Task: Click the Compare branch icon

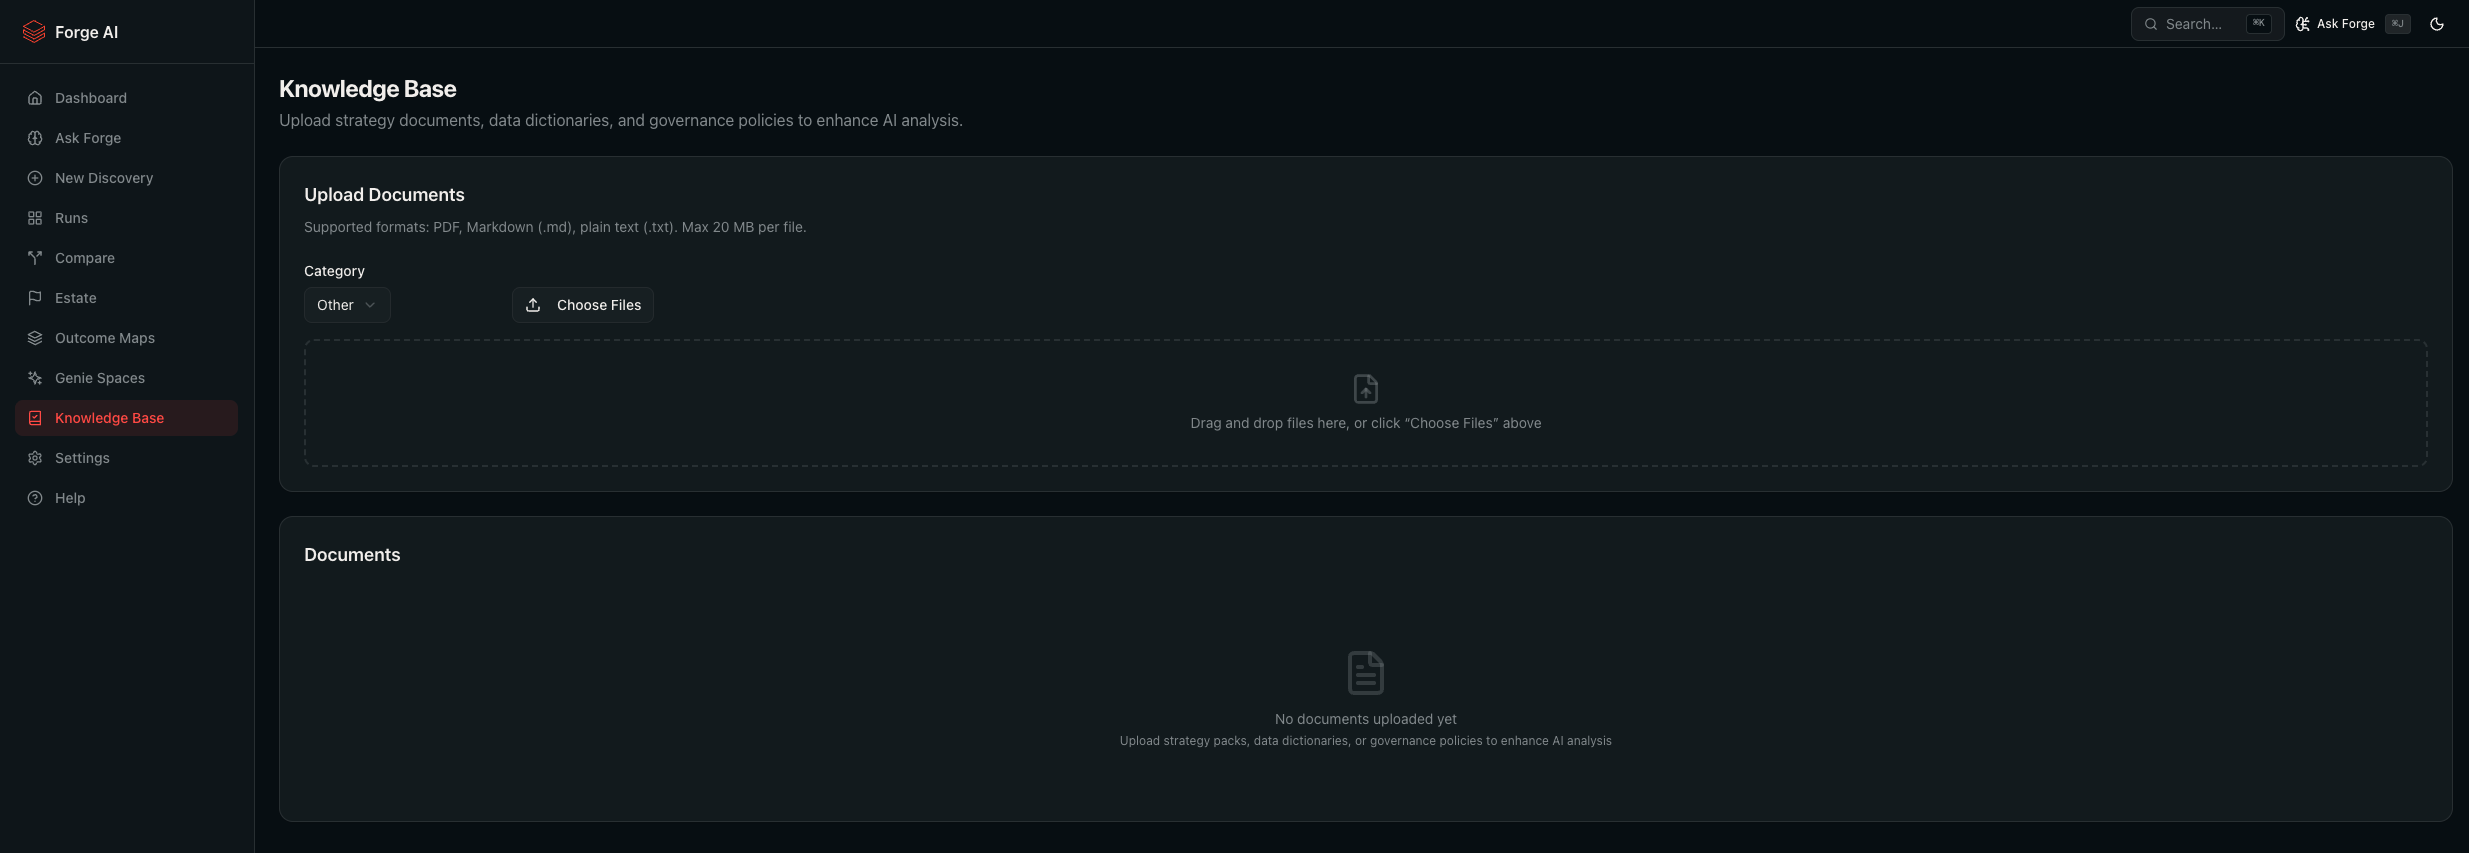Action: tap(35, 258)
